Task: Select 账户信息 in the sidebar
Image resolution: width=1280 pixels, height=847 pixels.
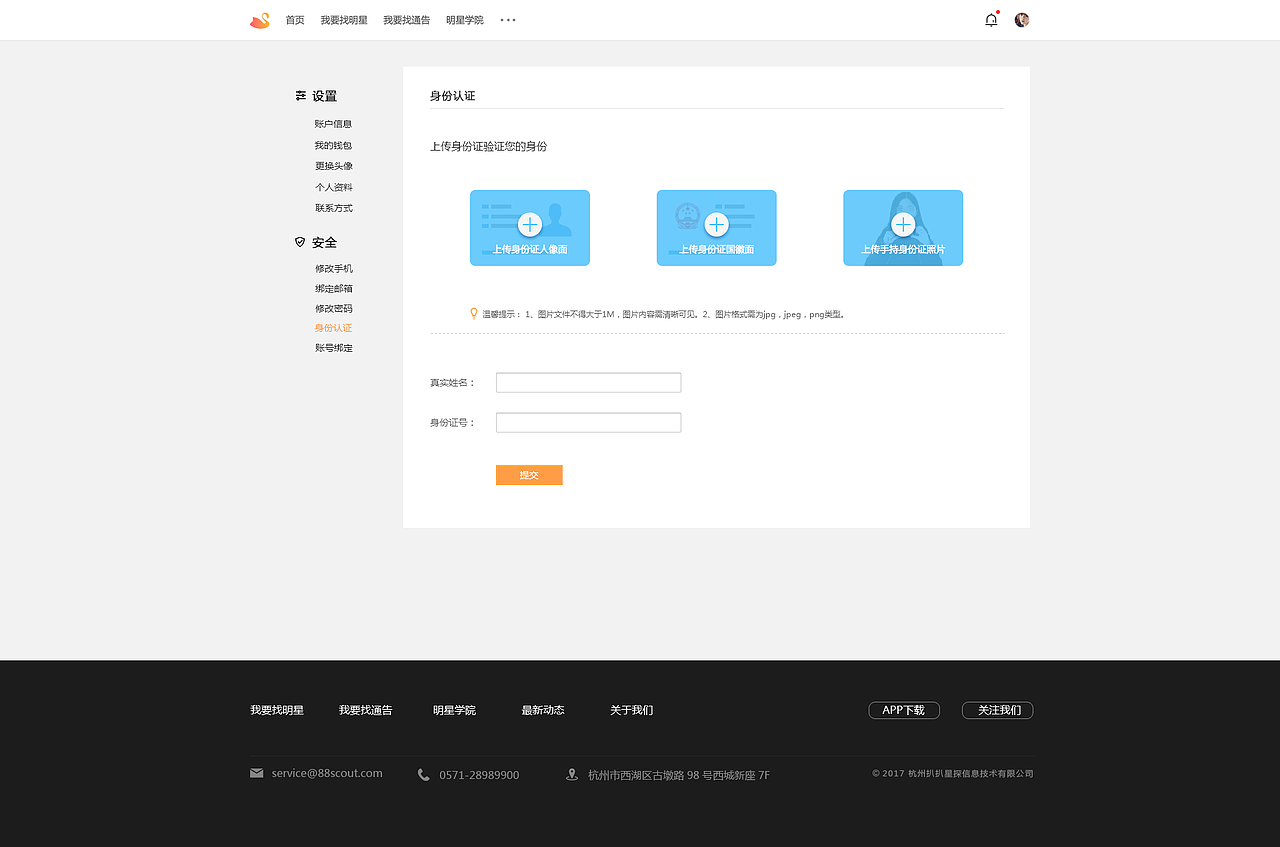Action: click(333, 124)
